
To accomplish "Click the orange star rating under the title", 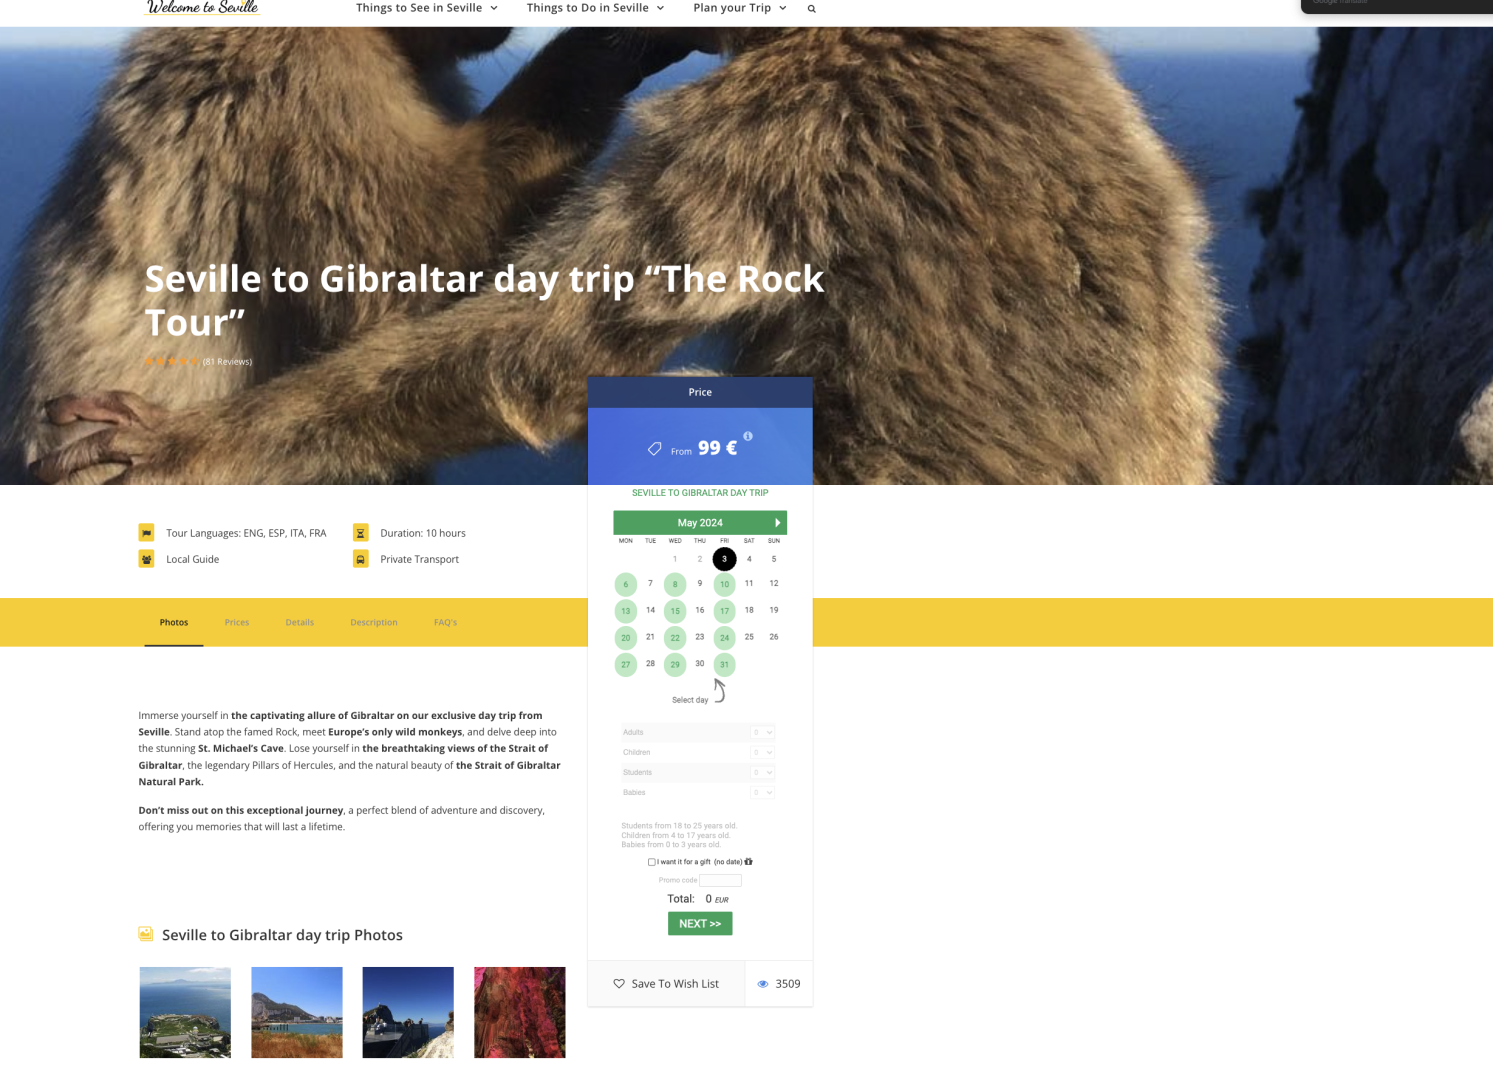I will [172, 362].
